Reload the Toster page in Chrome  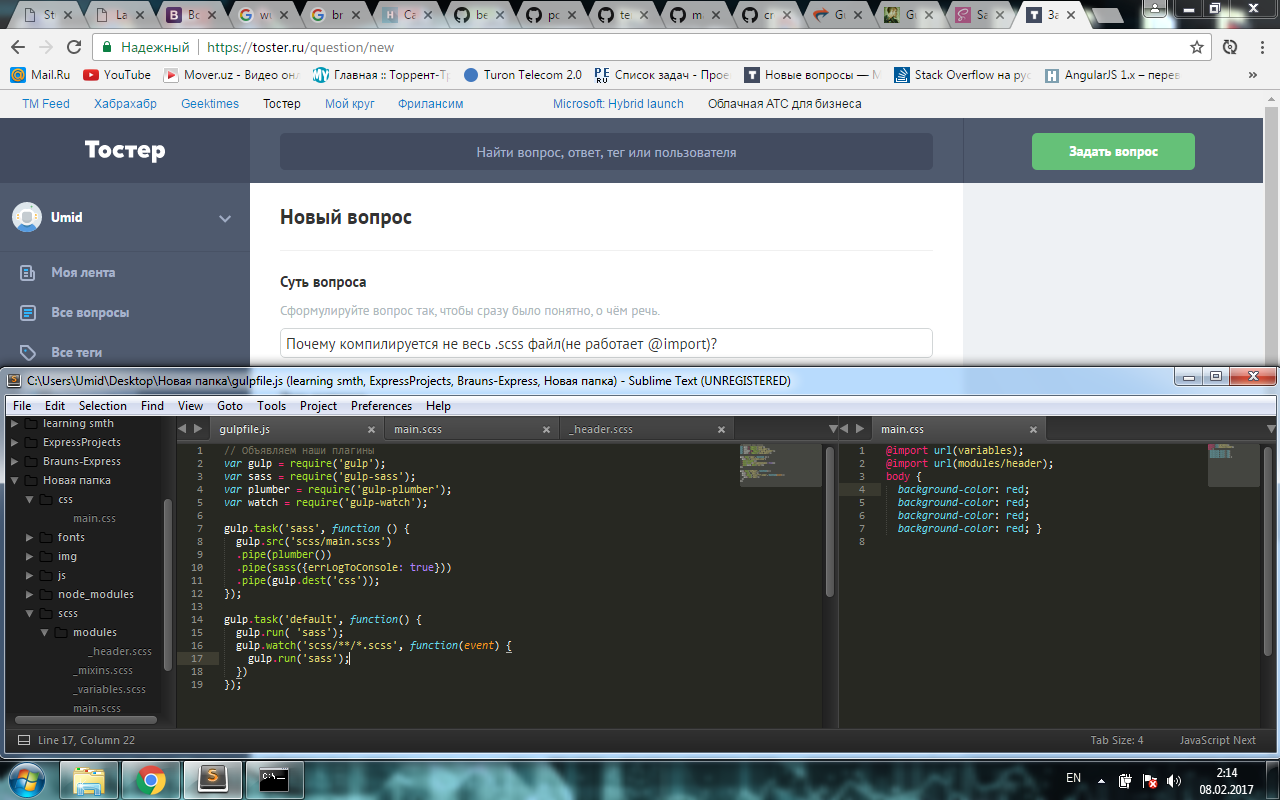pos(73,47)
